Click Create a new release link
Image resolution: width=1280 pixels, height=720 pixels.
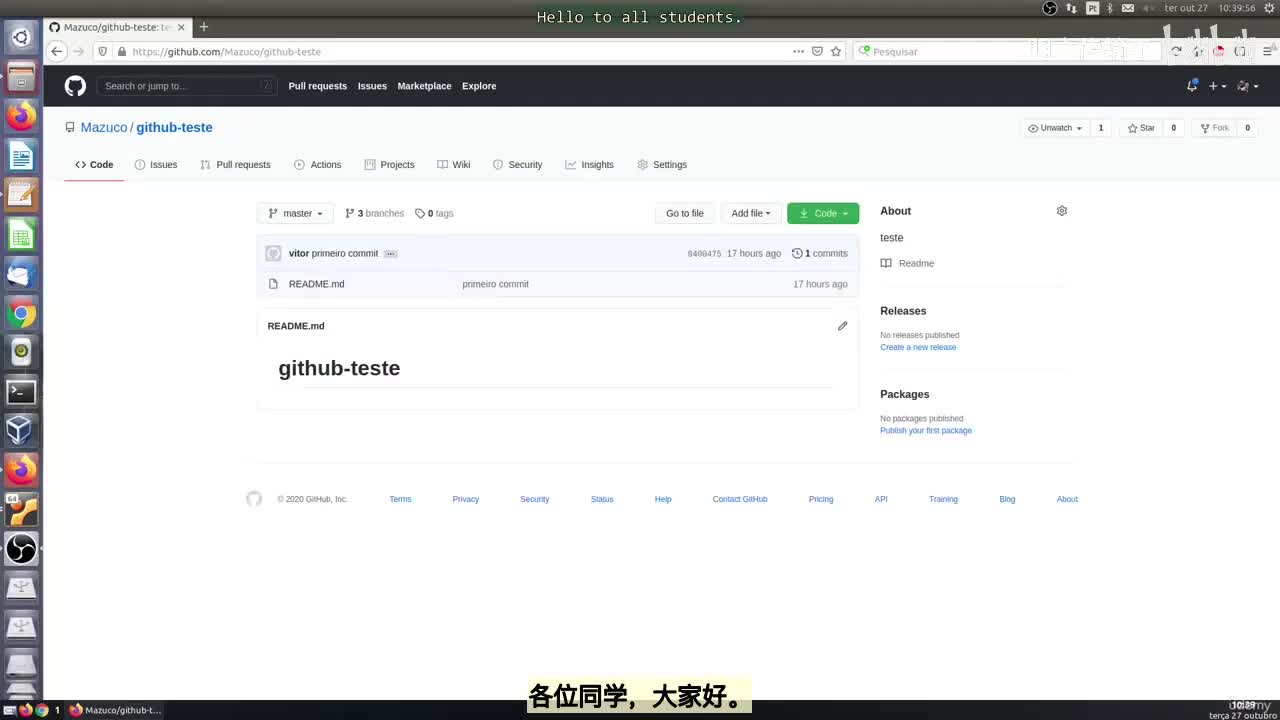coord(918,347)
